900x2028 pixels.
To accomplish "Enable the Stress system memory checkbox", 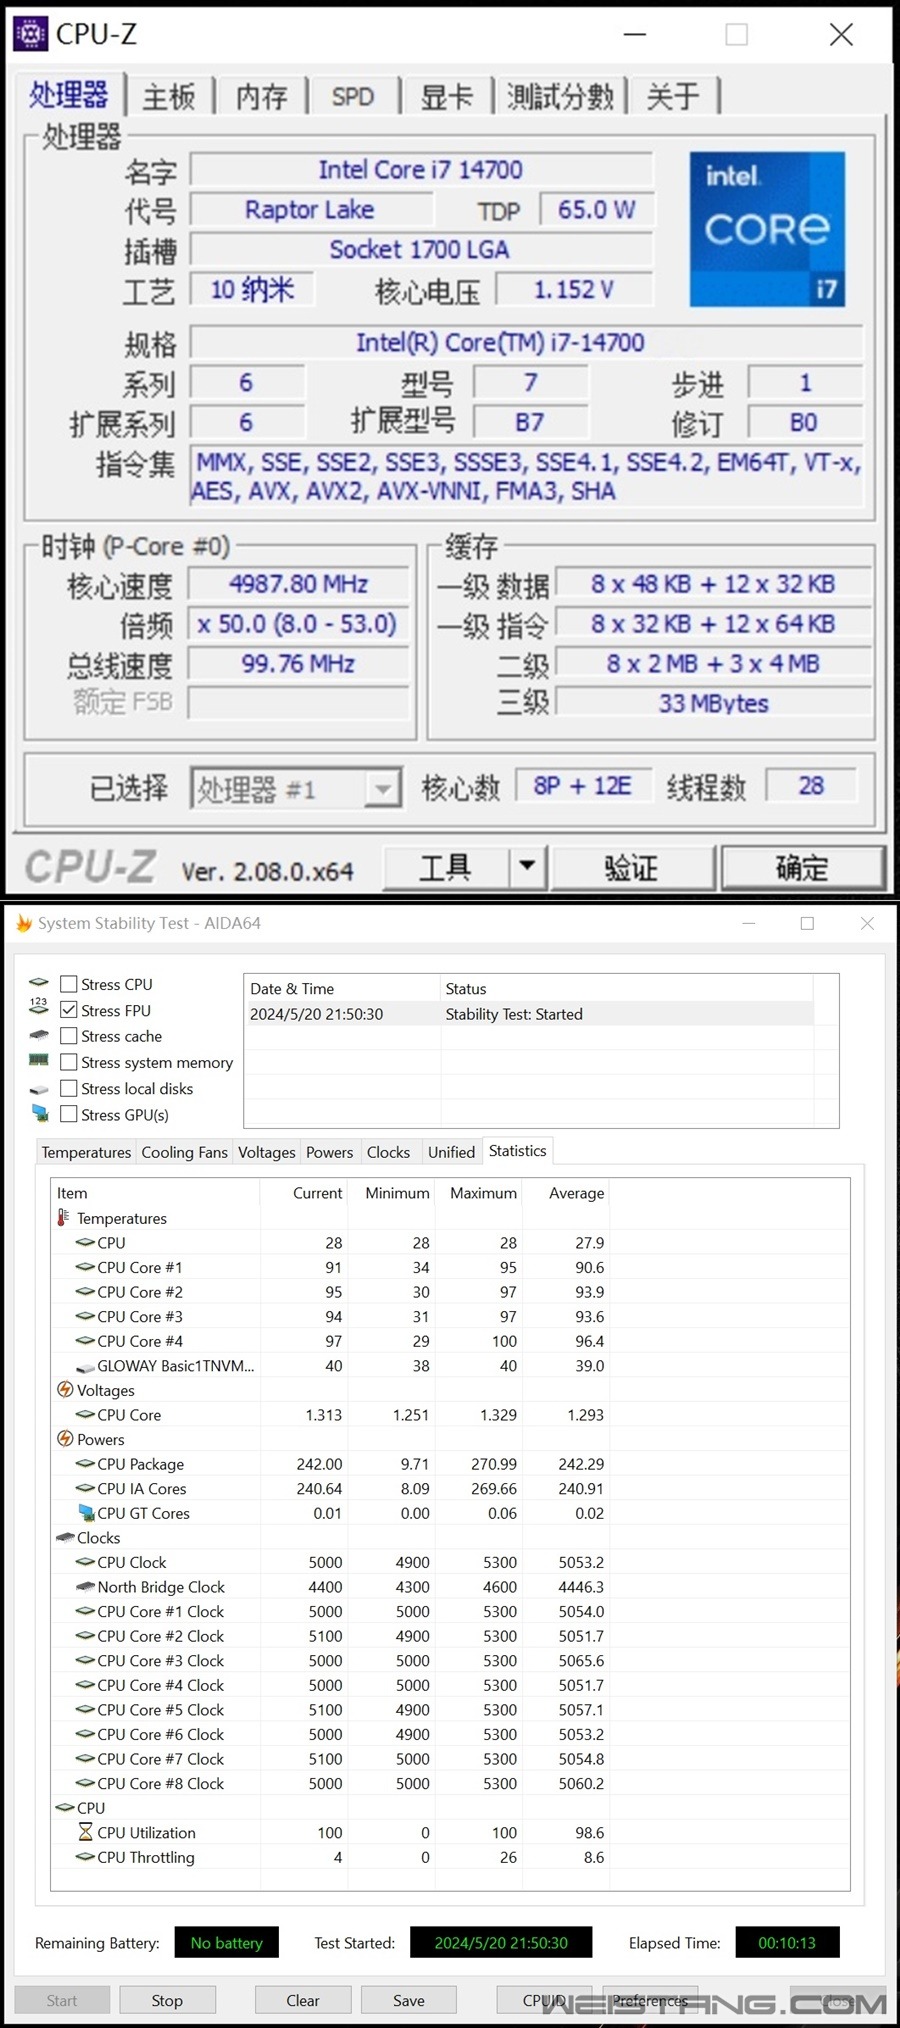I will [x=69, y=1062].
